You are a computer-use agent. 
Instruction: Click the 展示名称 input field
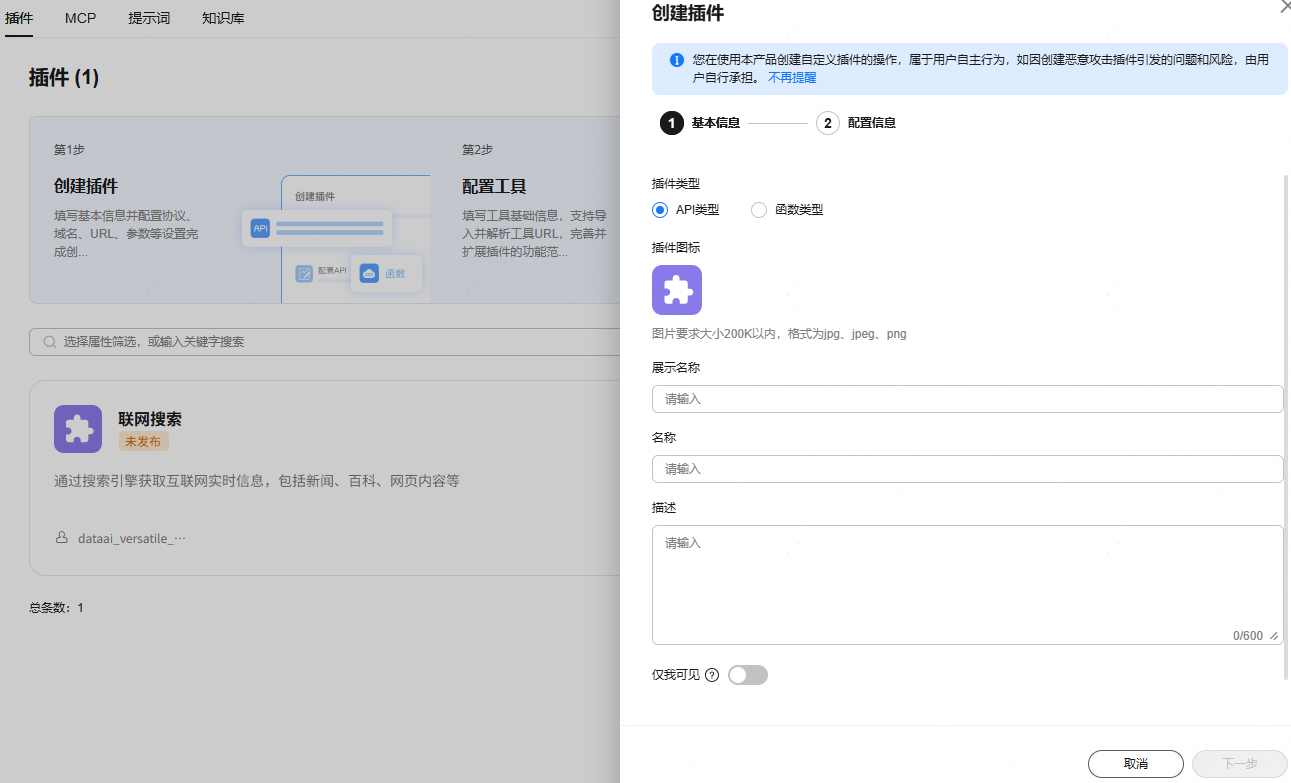click(966, 399)
